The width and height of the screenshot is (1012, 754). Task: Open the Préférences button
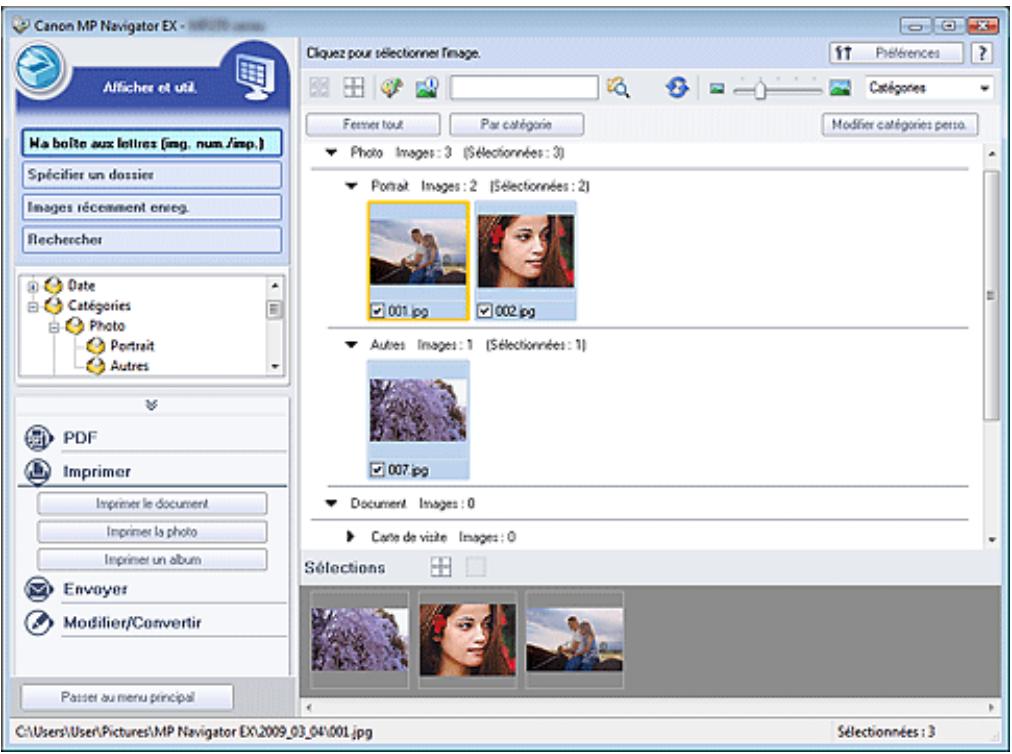click(x=896, y=53)
